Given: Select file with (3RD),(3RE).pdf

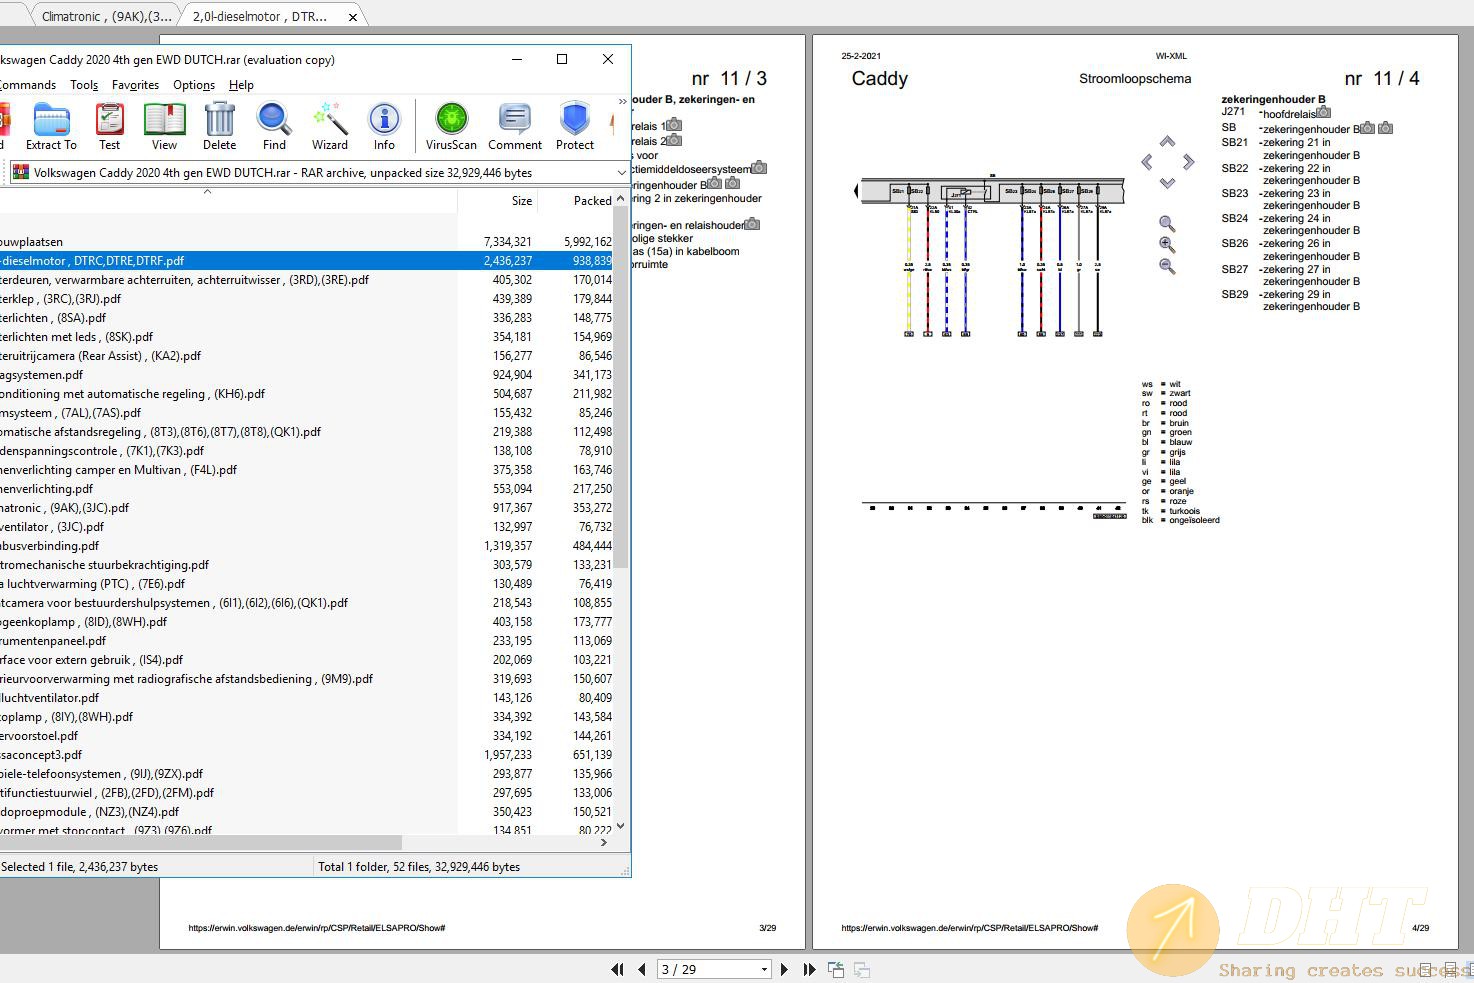Looking at the screenshot, I should 306,280.
